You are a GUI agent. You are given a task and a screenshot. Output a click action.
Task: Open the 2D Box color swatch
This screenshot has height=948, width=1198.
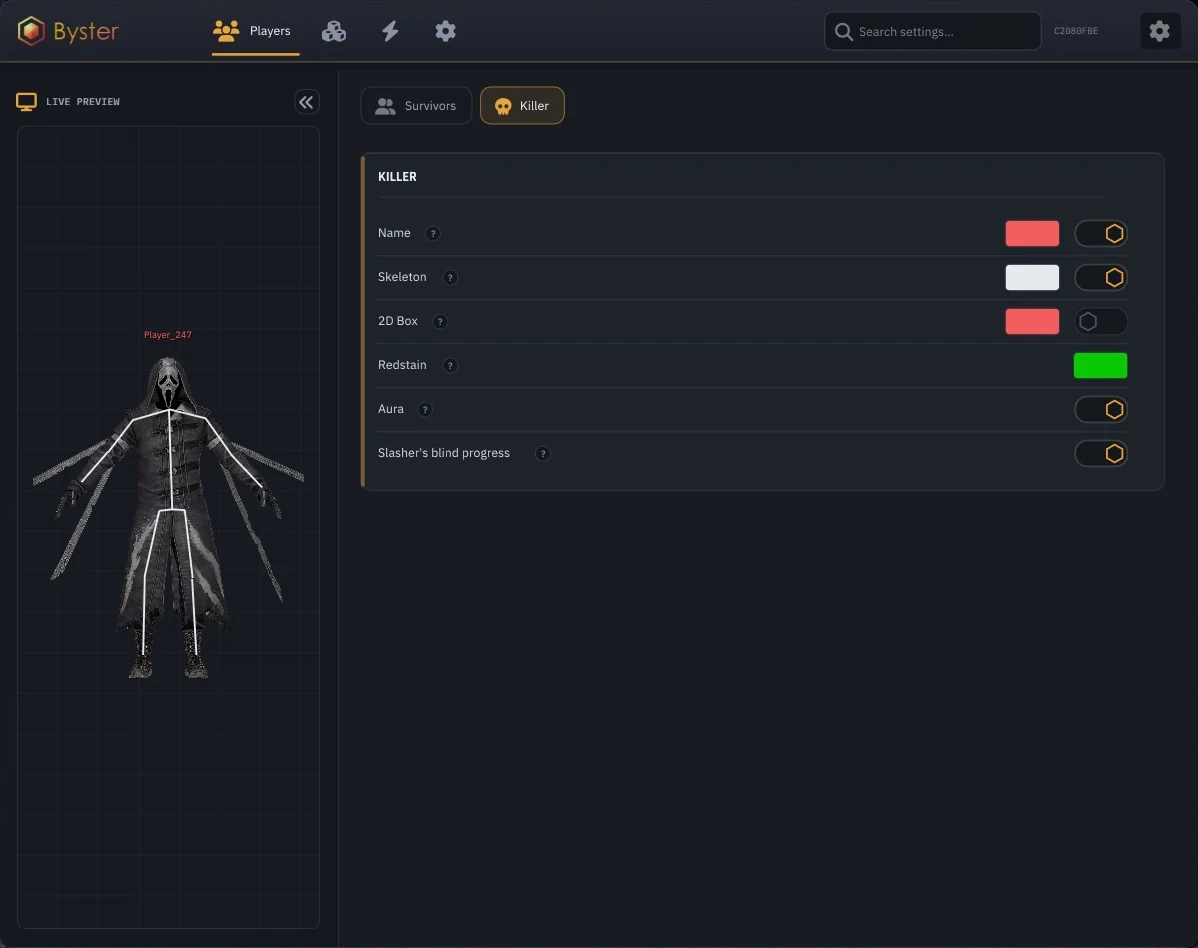pos(1032,322)
